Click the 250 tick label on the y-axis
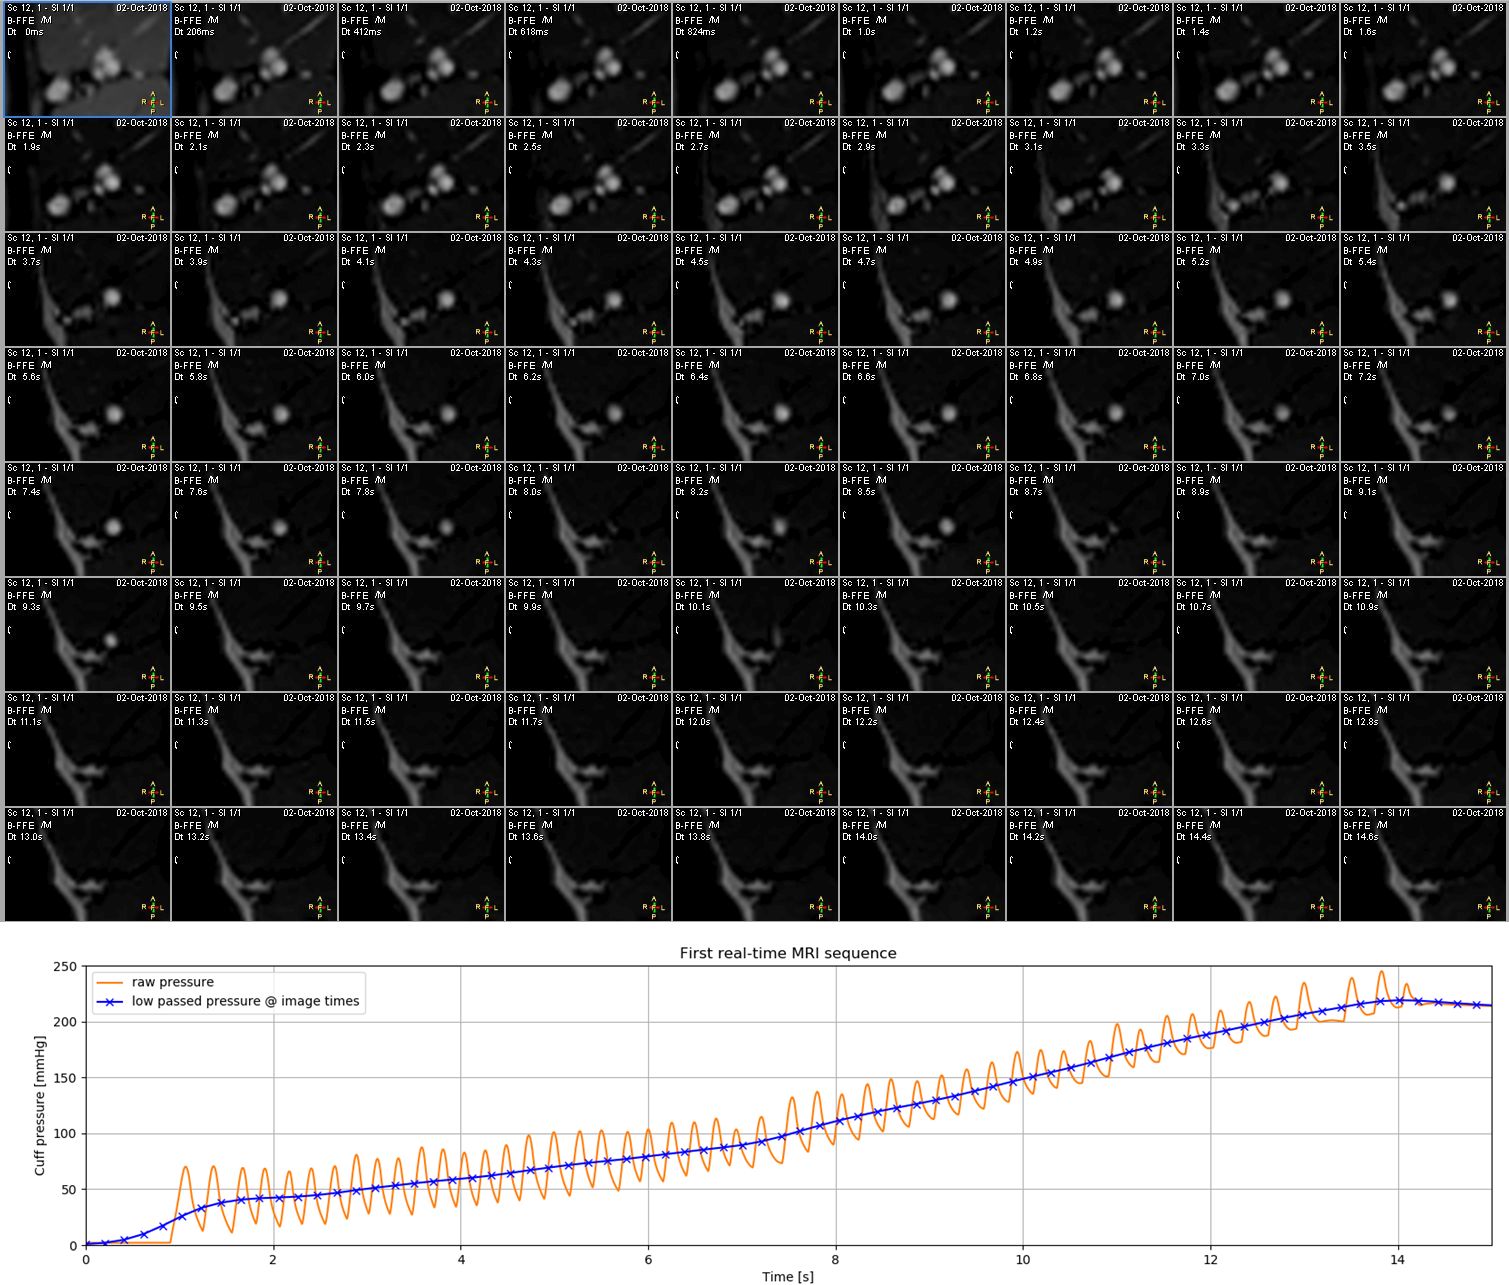The image size is (1509, 1285). tap(64, 966)
